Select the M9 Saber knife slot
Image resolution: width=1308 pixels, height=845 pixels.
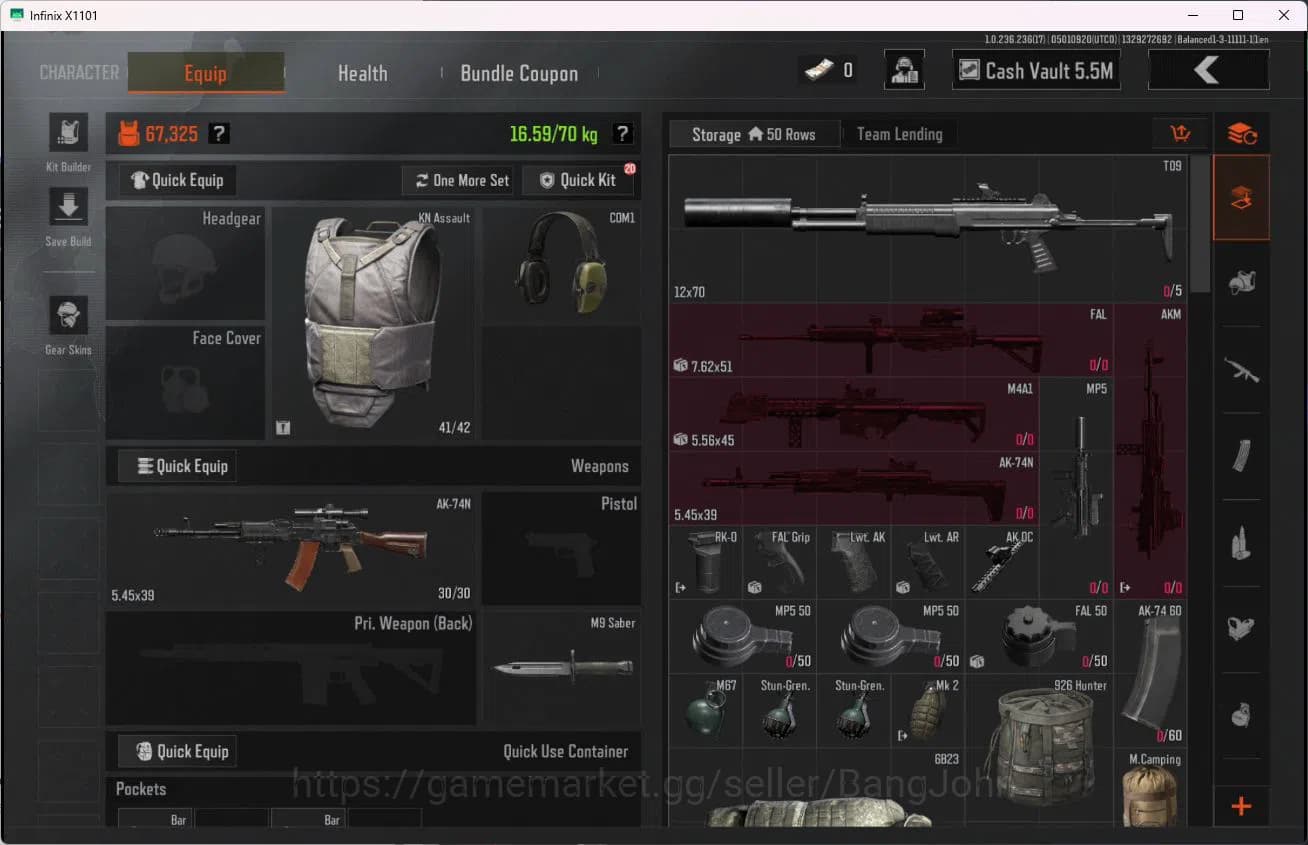(x=562, y=668)
